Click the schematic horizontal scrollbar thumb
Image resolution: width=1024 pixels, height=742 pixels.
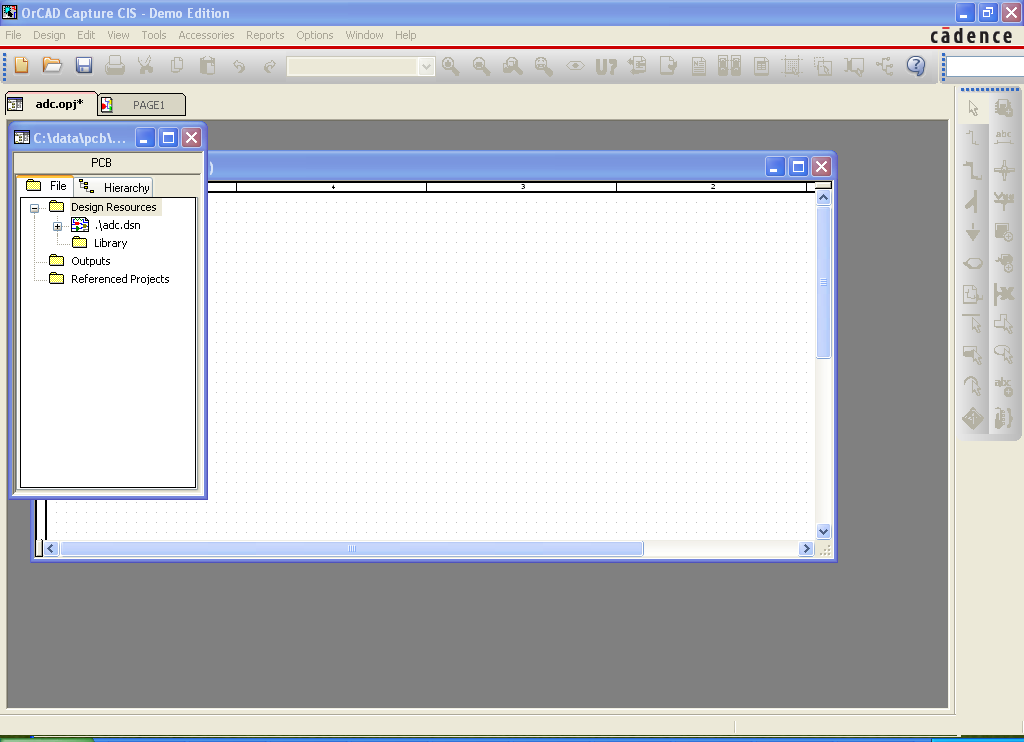pos(352,549)
